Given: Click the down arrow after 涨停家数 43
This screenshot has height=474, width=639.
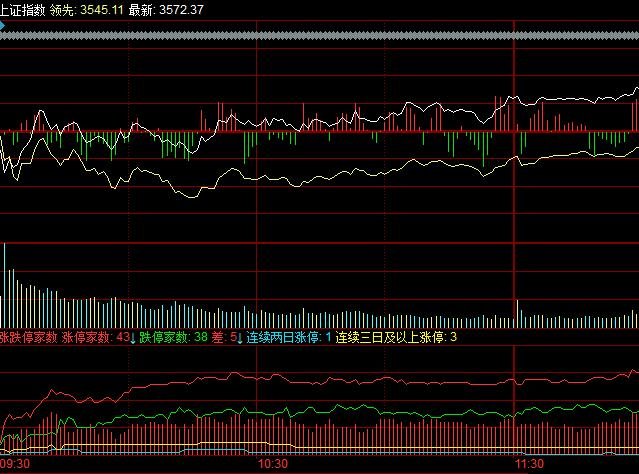Looking at the screenshot, I should pyautogui.click(x=133, y=338).
